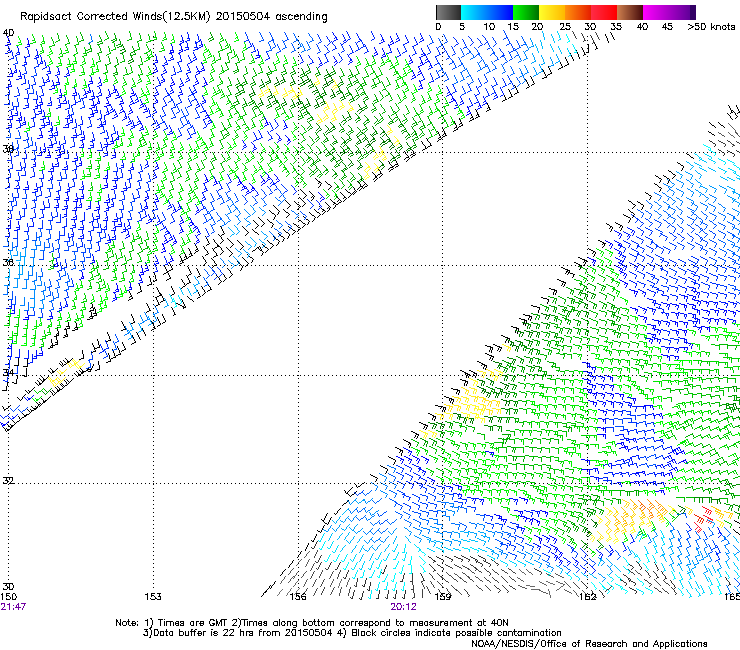Click the latitude label 36
Screen dimensions: 740x650
click(x=8, y=262)
